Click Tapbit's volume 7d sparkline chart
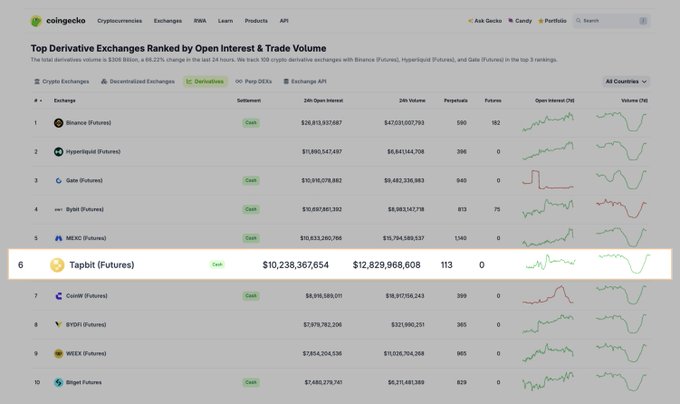The image size is (680, 404). coord(624,264)
